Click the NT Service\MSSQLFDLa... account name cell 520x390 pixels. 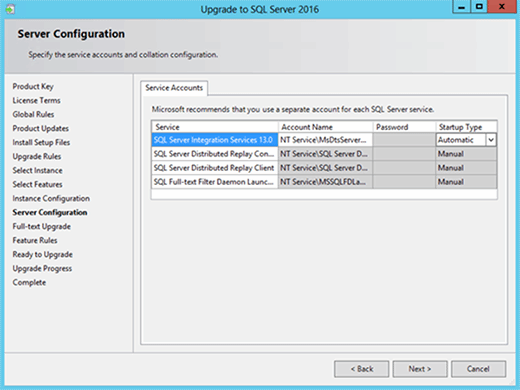coord(325,182)
